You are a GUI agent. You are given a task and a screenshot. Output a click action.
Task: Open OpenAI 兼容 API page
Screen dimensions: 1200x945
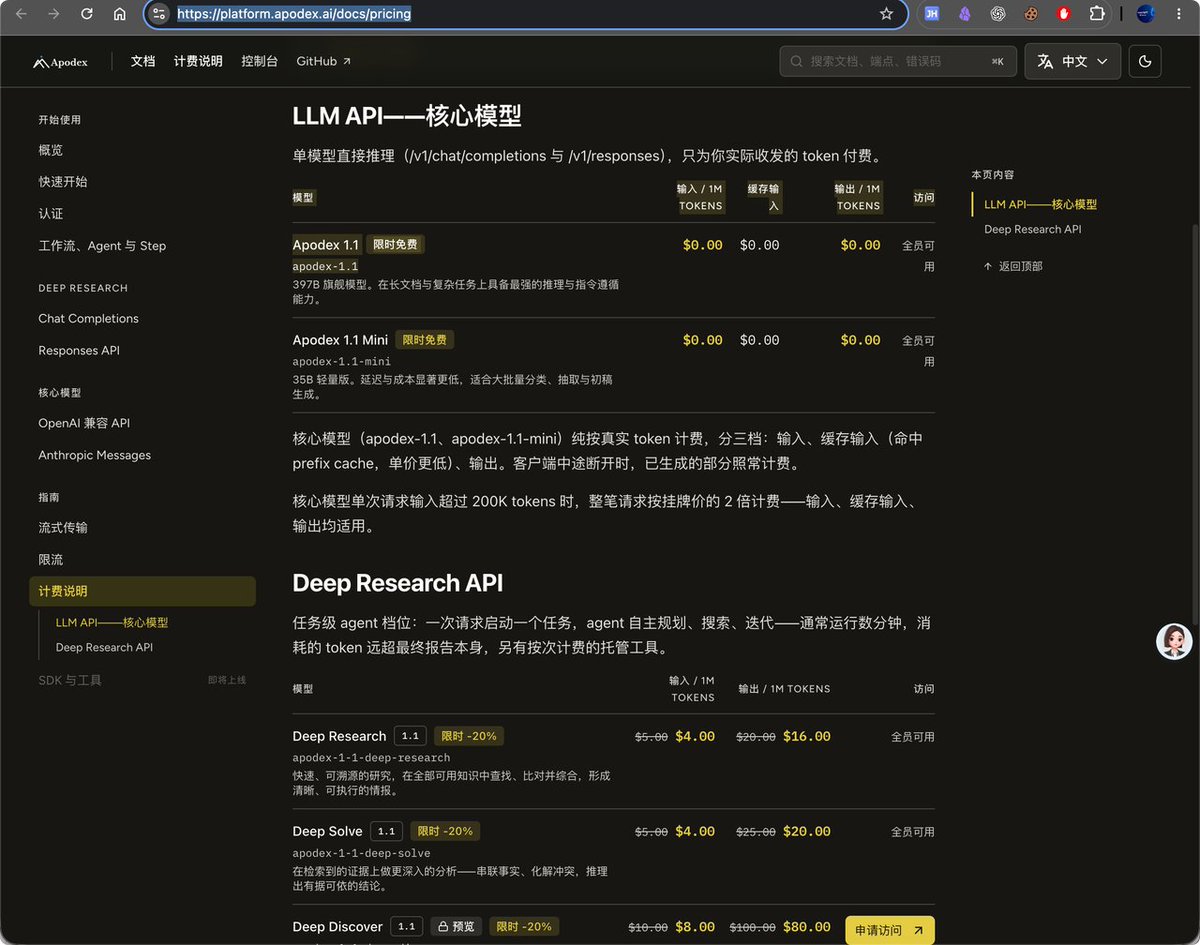click(x=84, y=423)
